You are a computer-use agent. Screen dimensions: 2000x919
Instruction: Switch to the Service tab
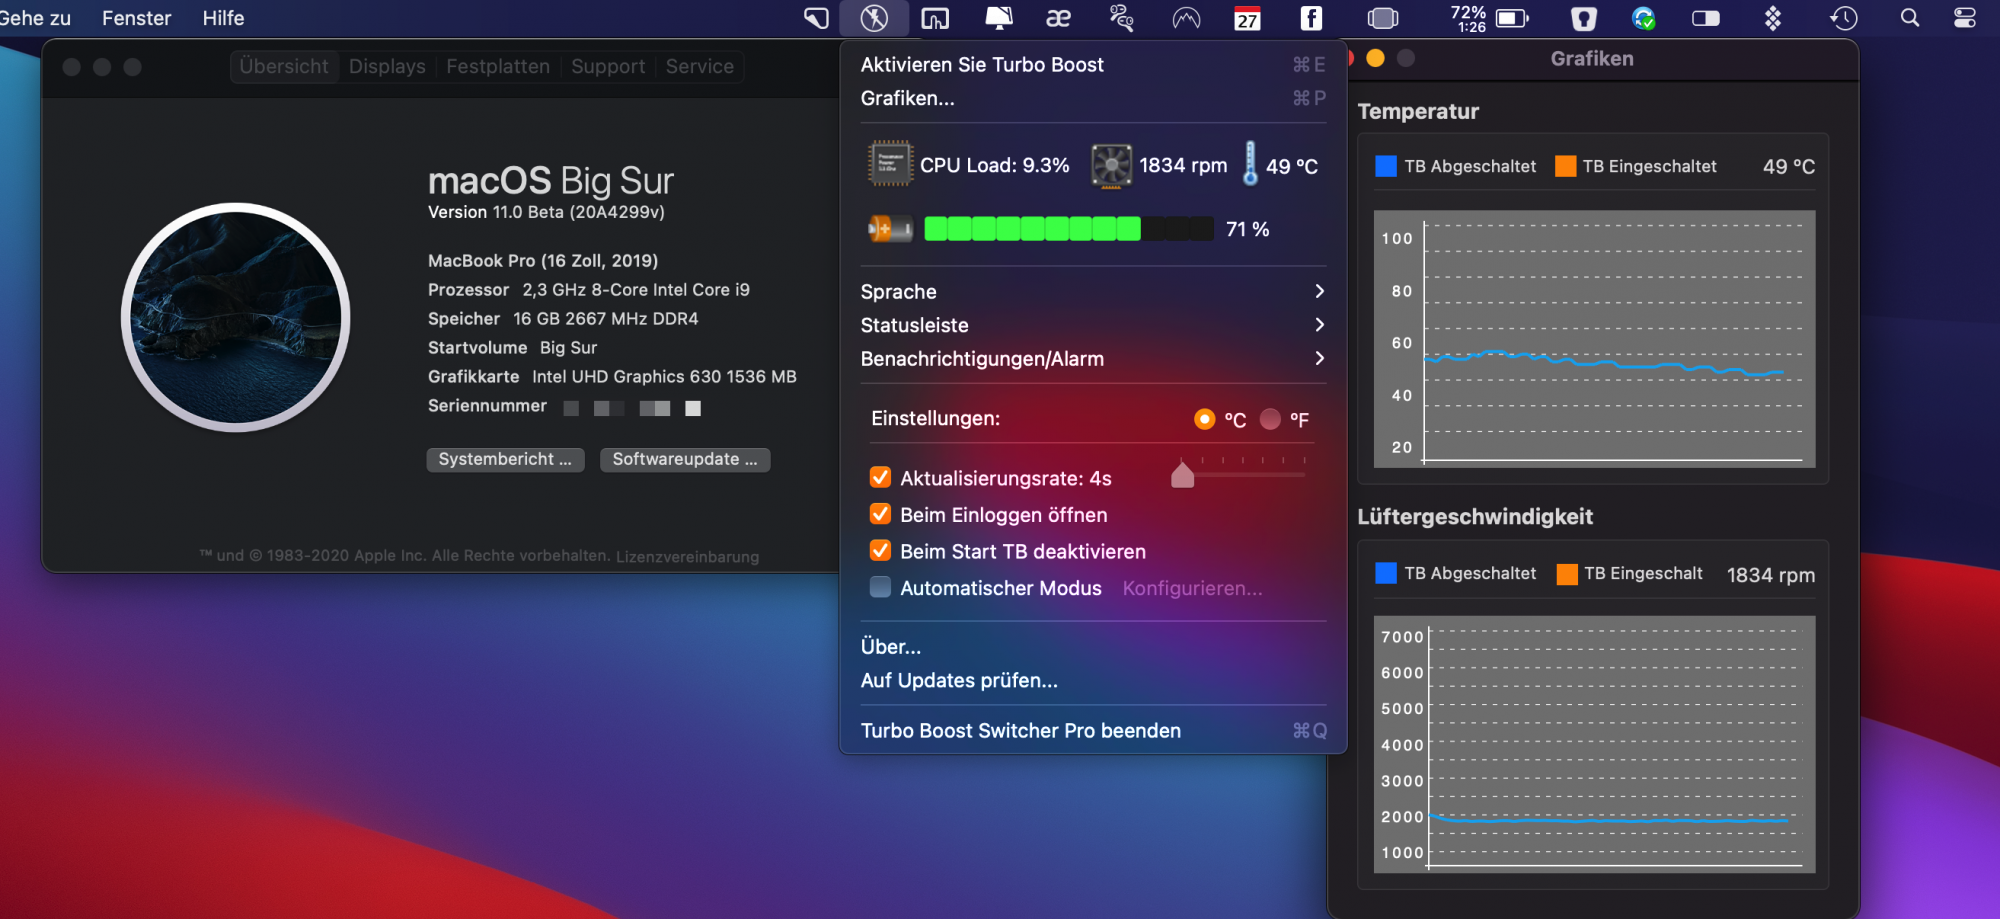coord(700,66)
